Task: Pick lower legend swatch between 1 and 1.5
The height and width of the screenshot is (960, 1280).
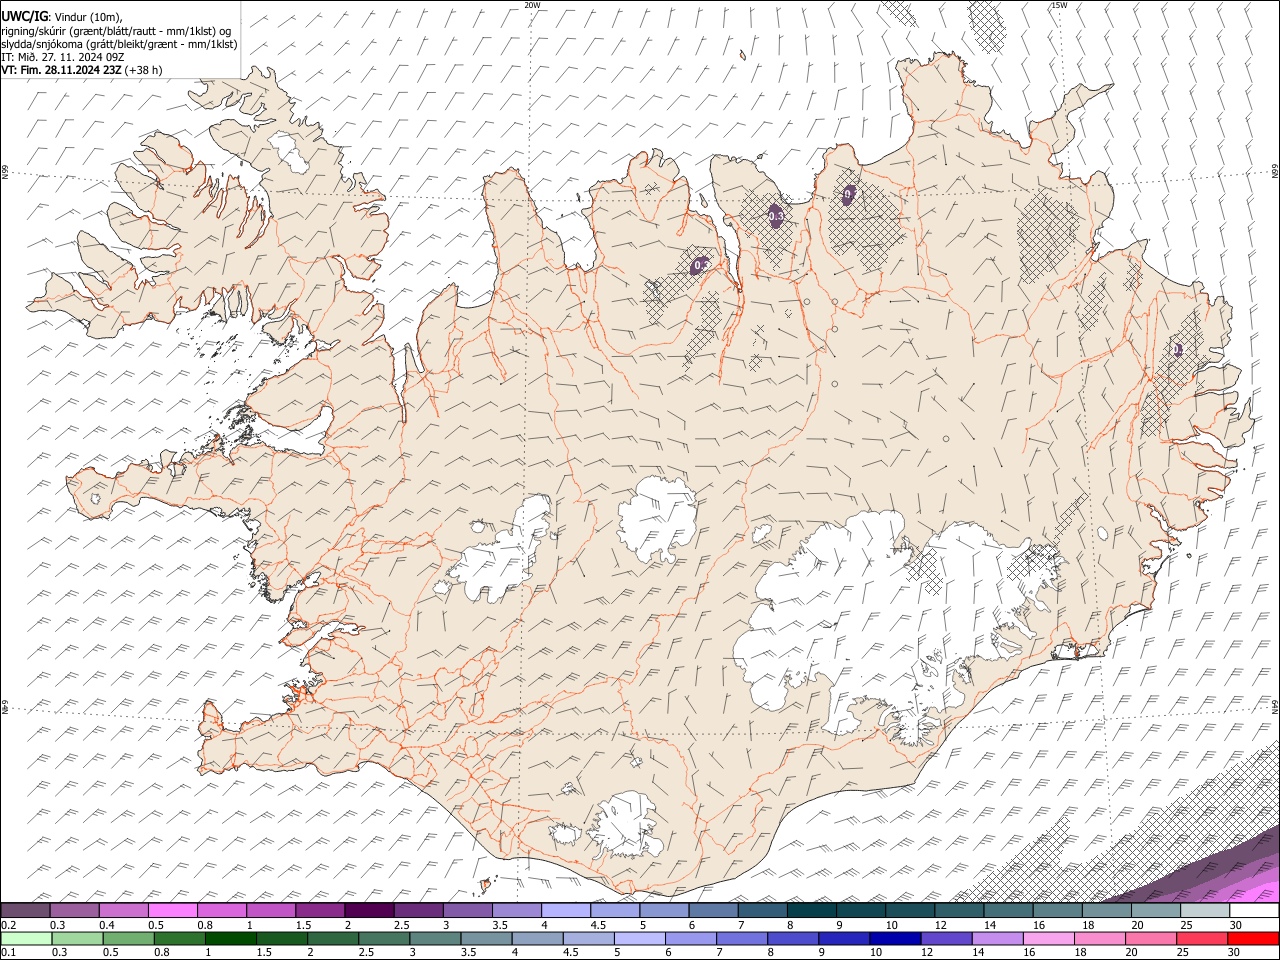Action: (231, 938)
